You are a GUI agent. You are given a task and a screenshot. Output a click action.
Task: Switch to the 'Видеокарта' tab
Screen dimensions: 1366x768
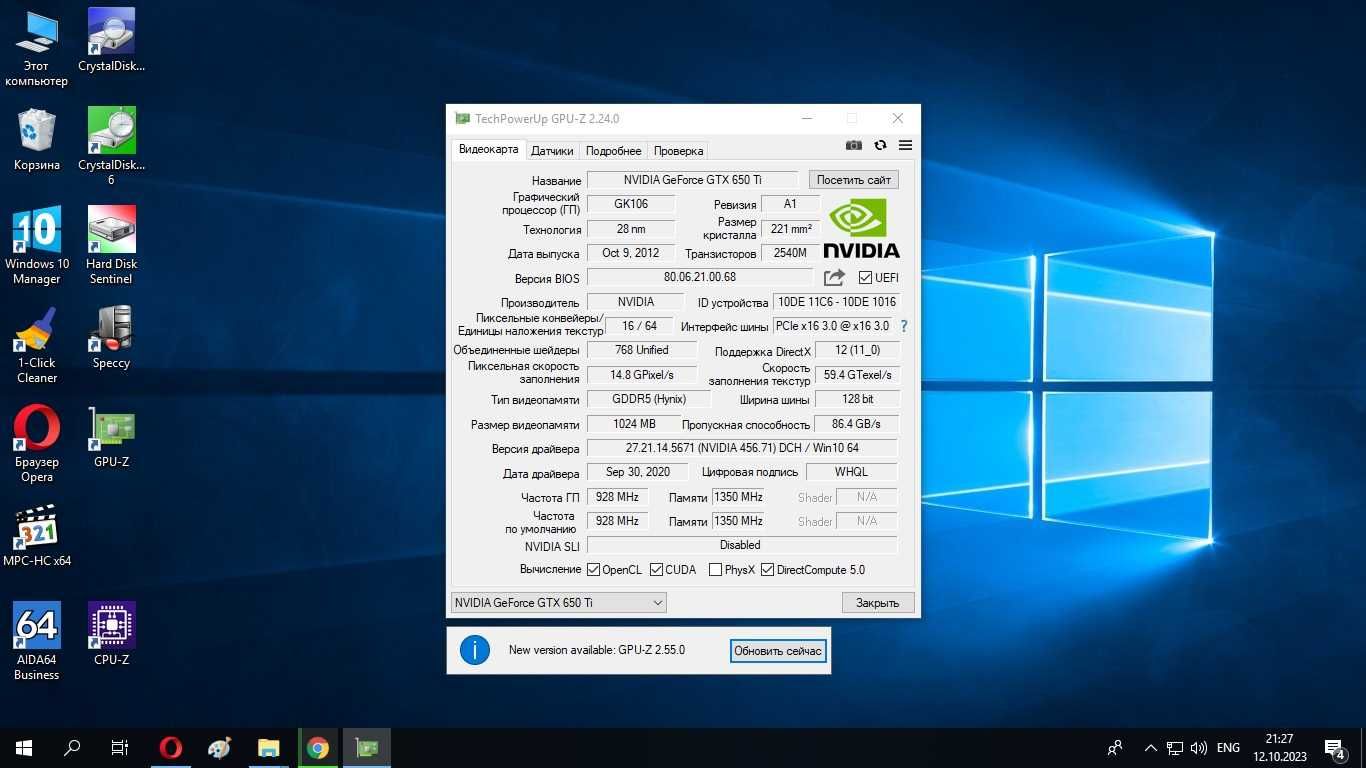click(x=488, y=150)
